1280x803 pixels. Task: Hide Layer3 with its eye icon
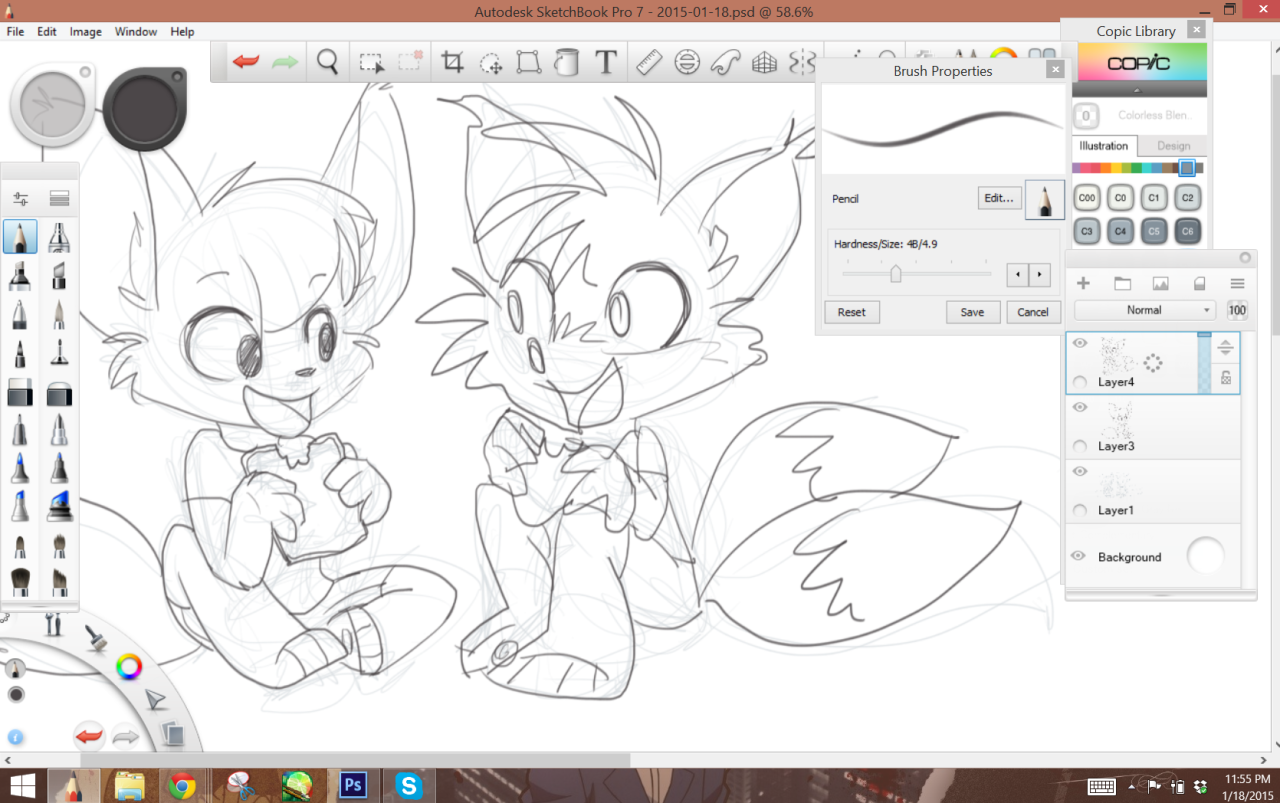(x=1079, y=407)
